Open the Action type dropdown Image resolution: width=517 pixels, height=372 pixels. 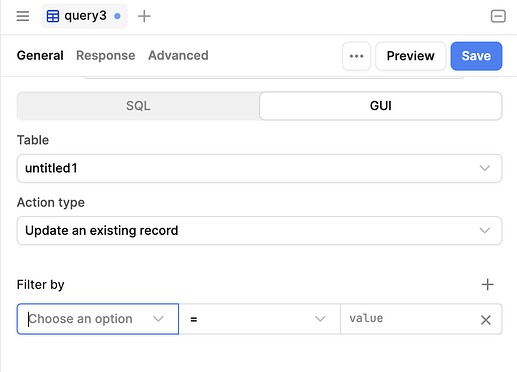(259, 231)
